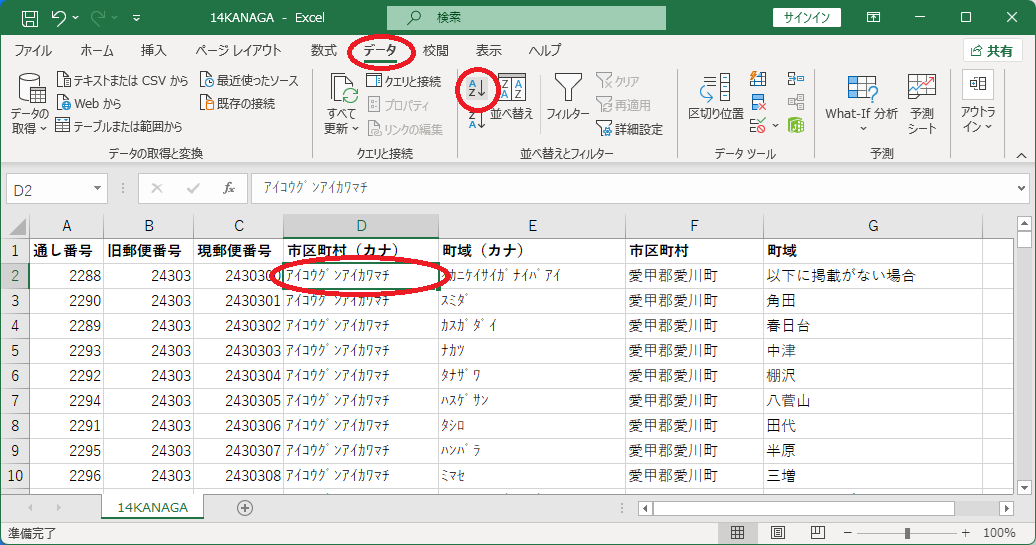
Task: Switch to the 数式 tab
Action: click(x=324, y=50)
